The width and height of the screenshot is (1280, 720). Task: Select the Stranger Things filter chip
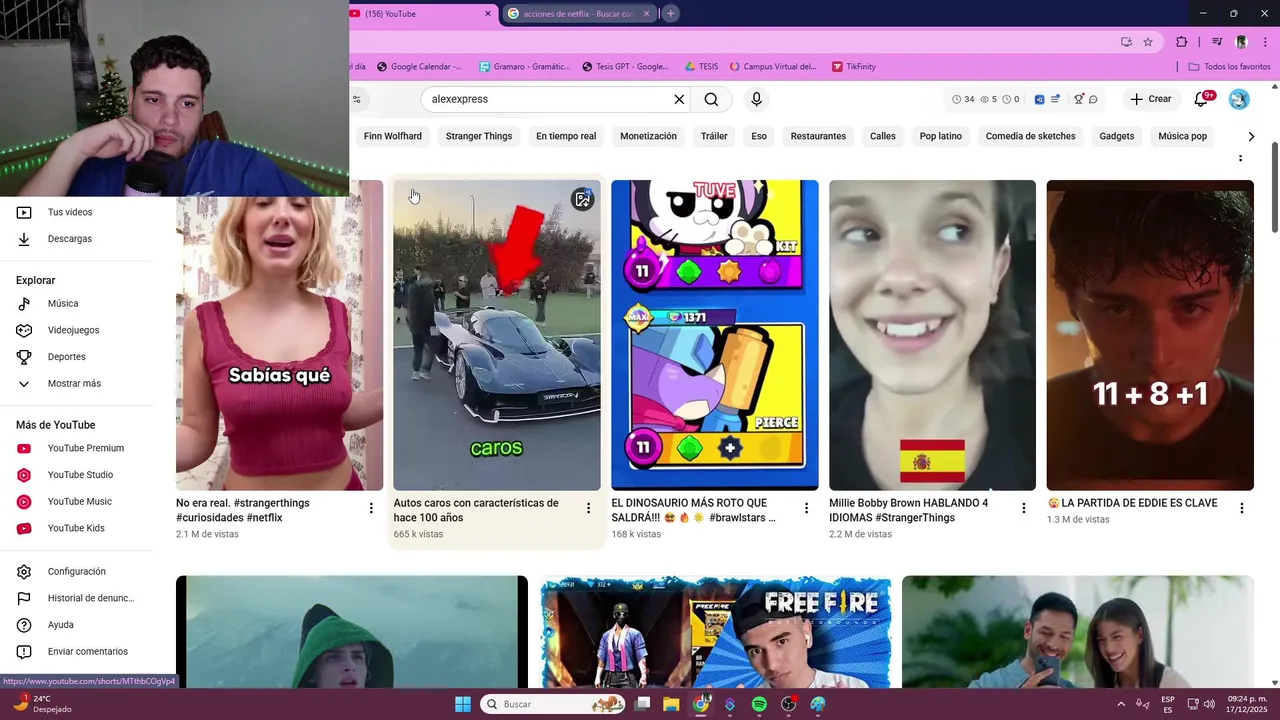[x=479, y=136]
